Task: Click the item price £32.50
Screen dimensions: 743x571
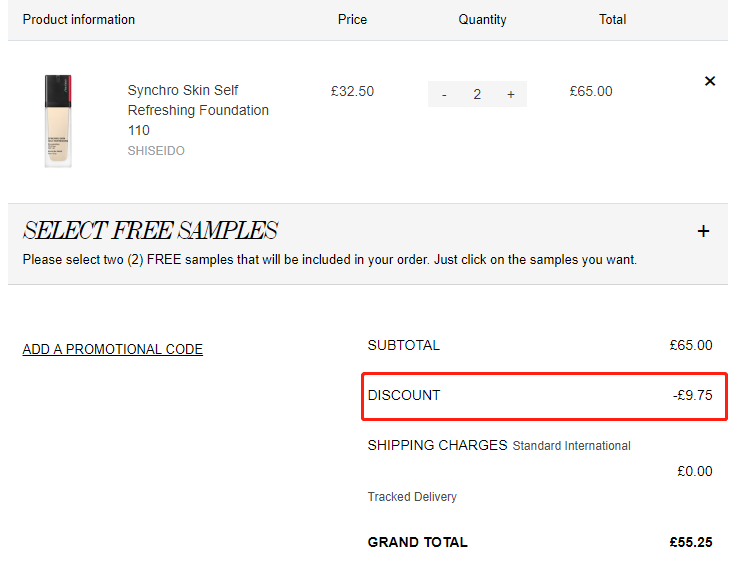Action: pyautogui.click(x=352, y=91)
